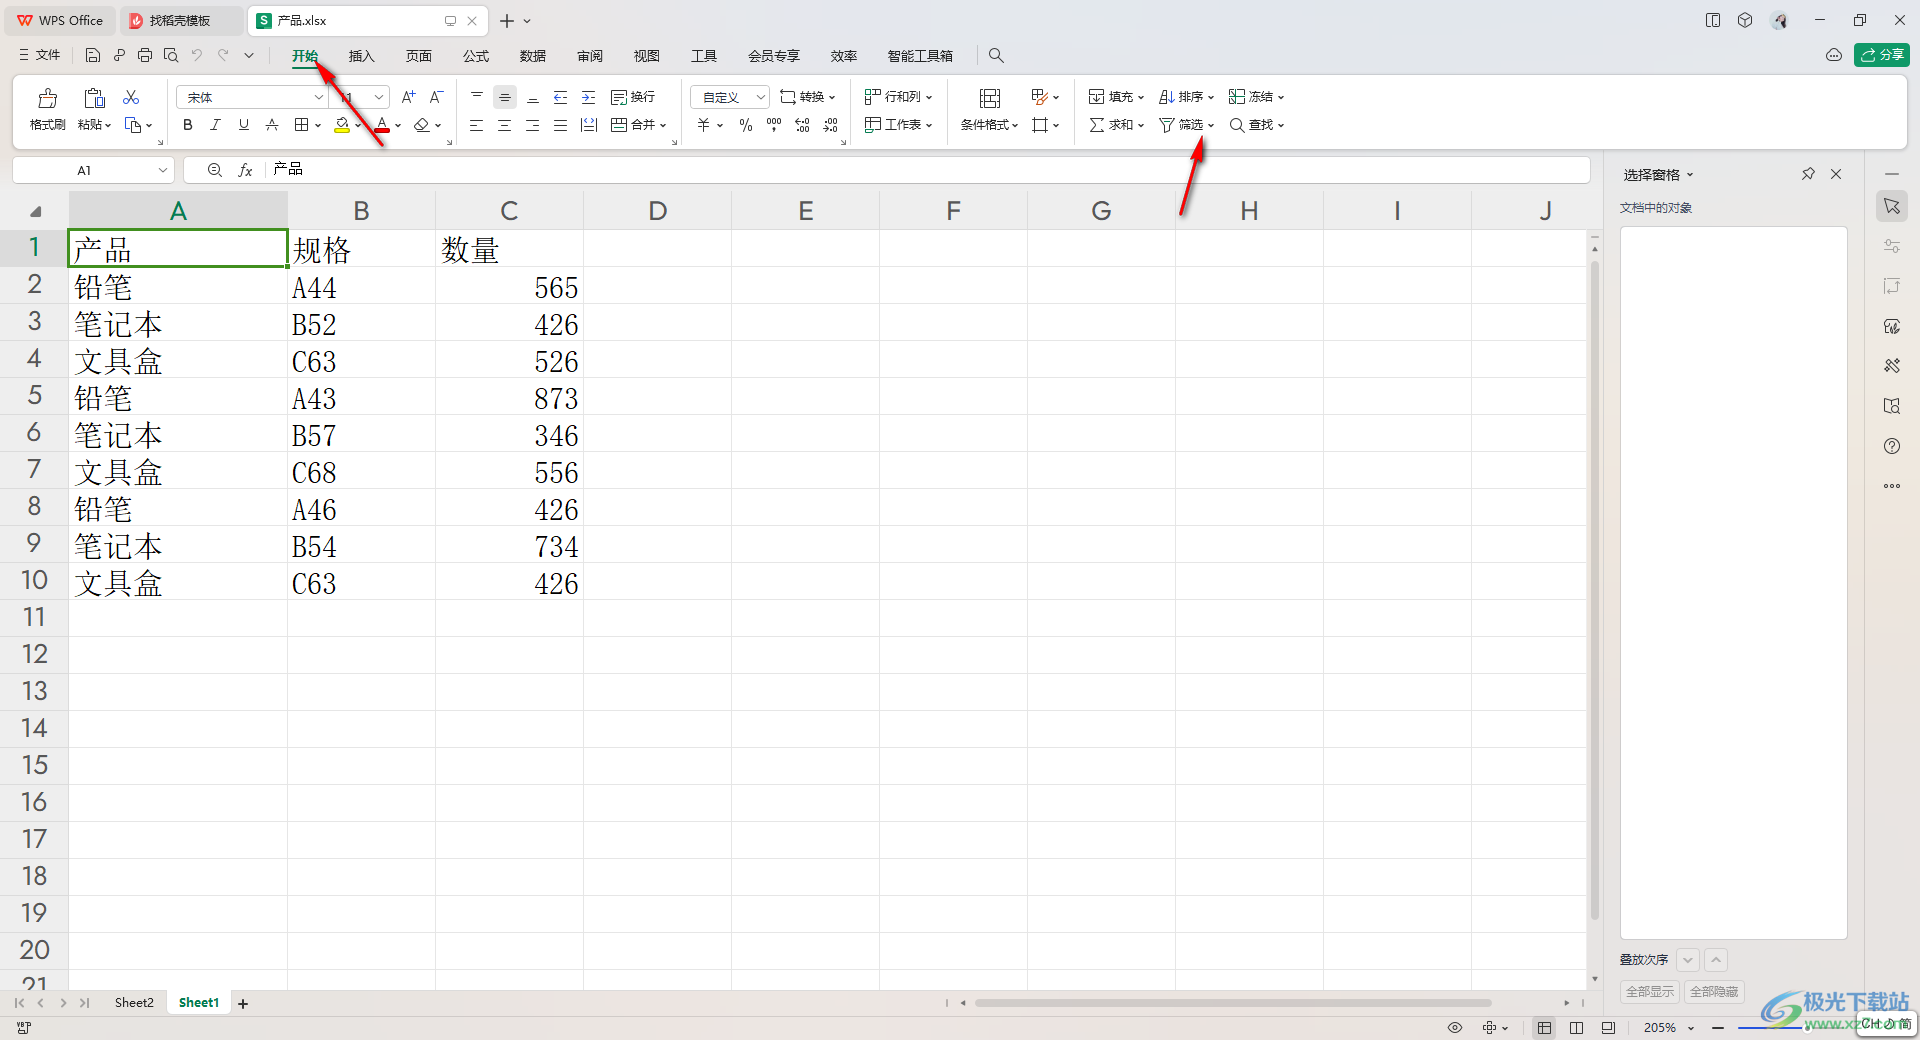The width and height of the screenshot is (1920, 1040).
Task: Click the vertical scrollbar of the sheet
Action: pyautogui.click(x=1595, y=590)
